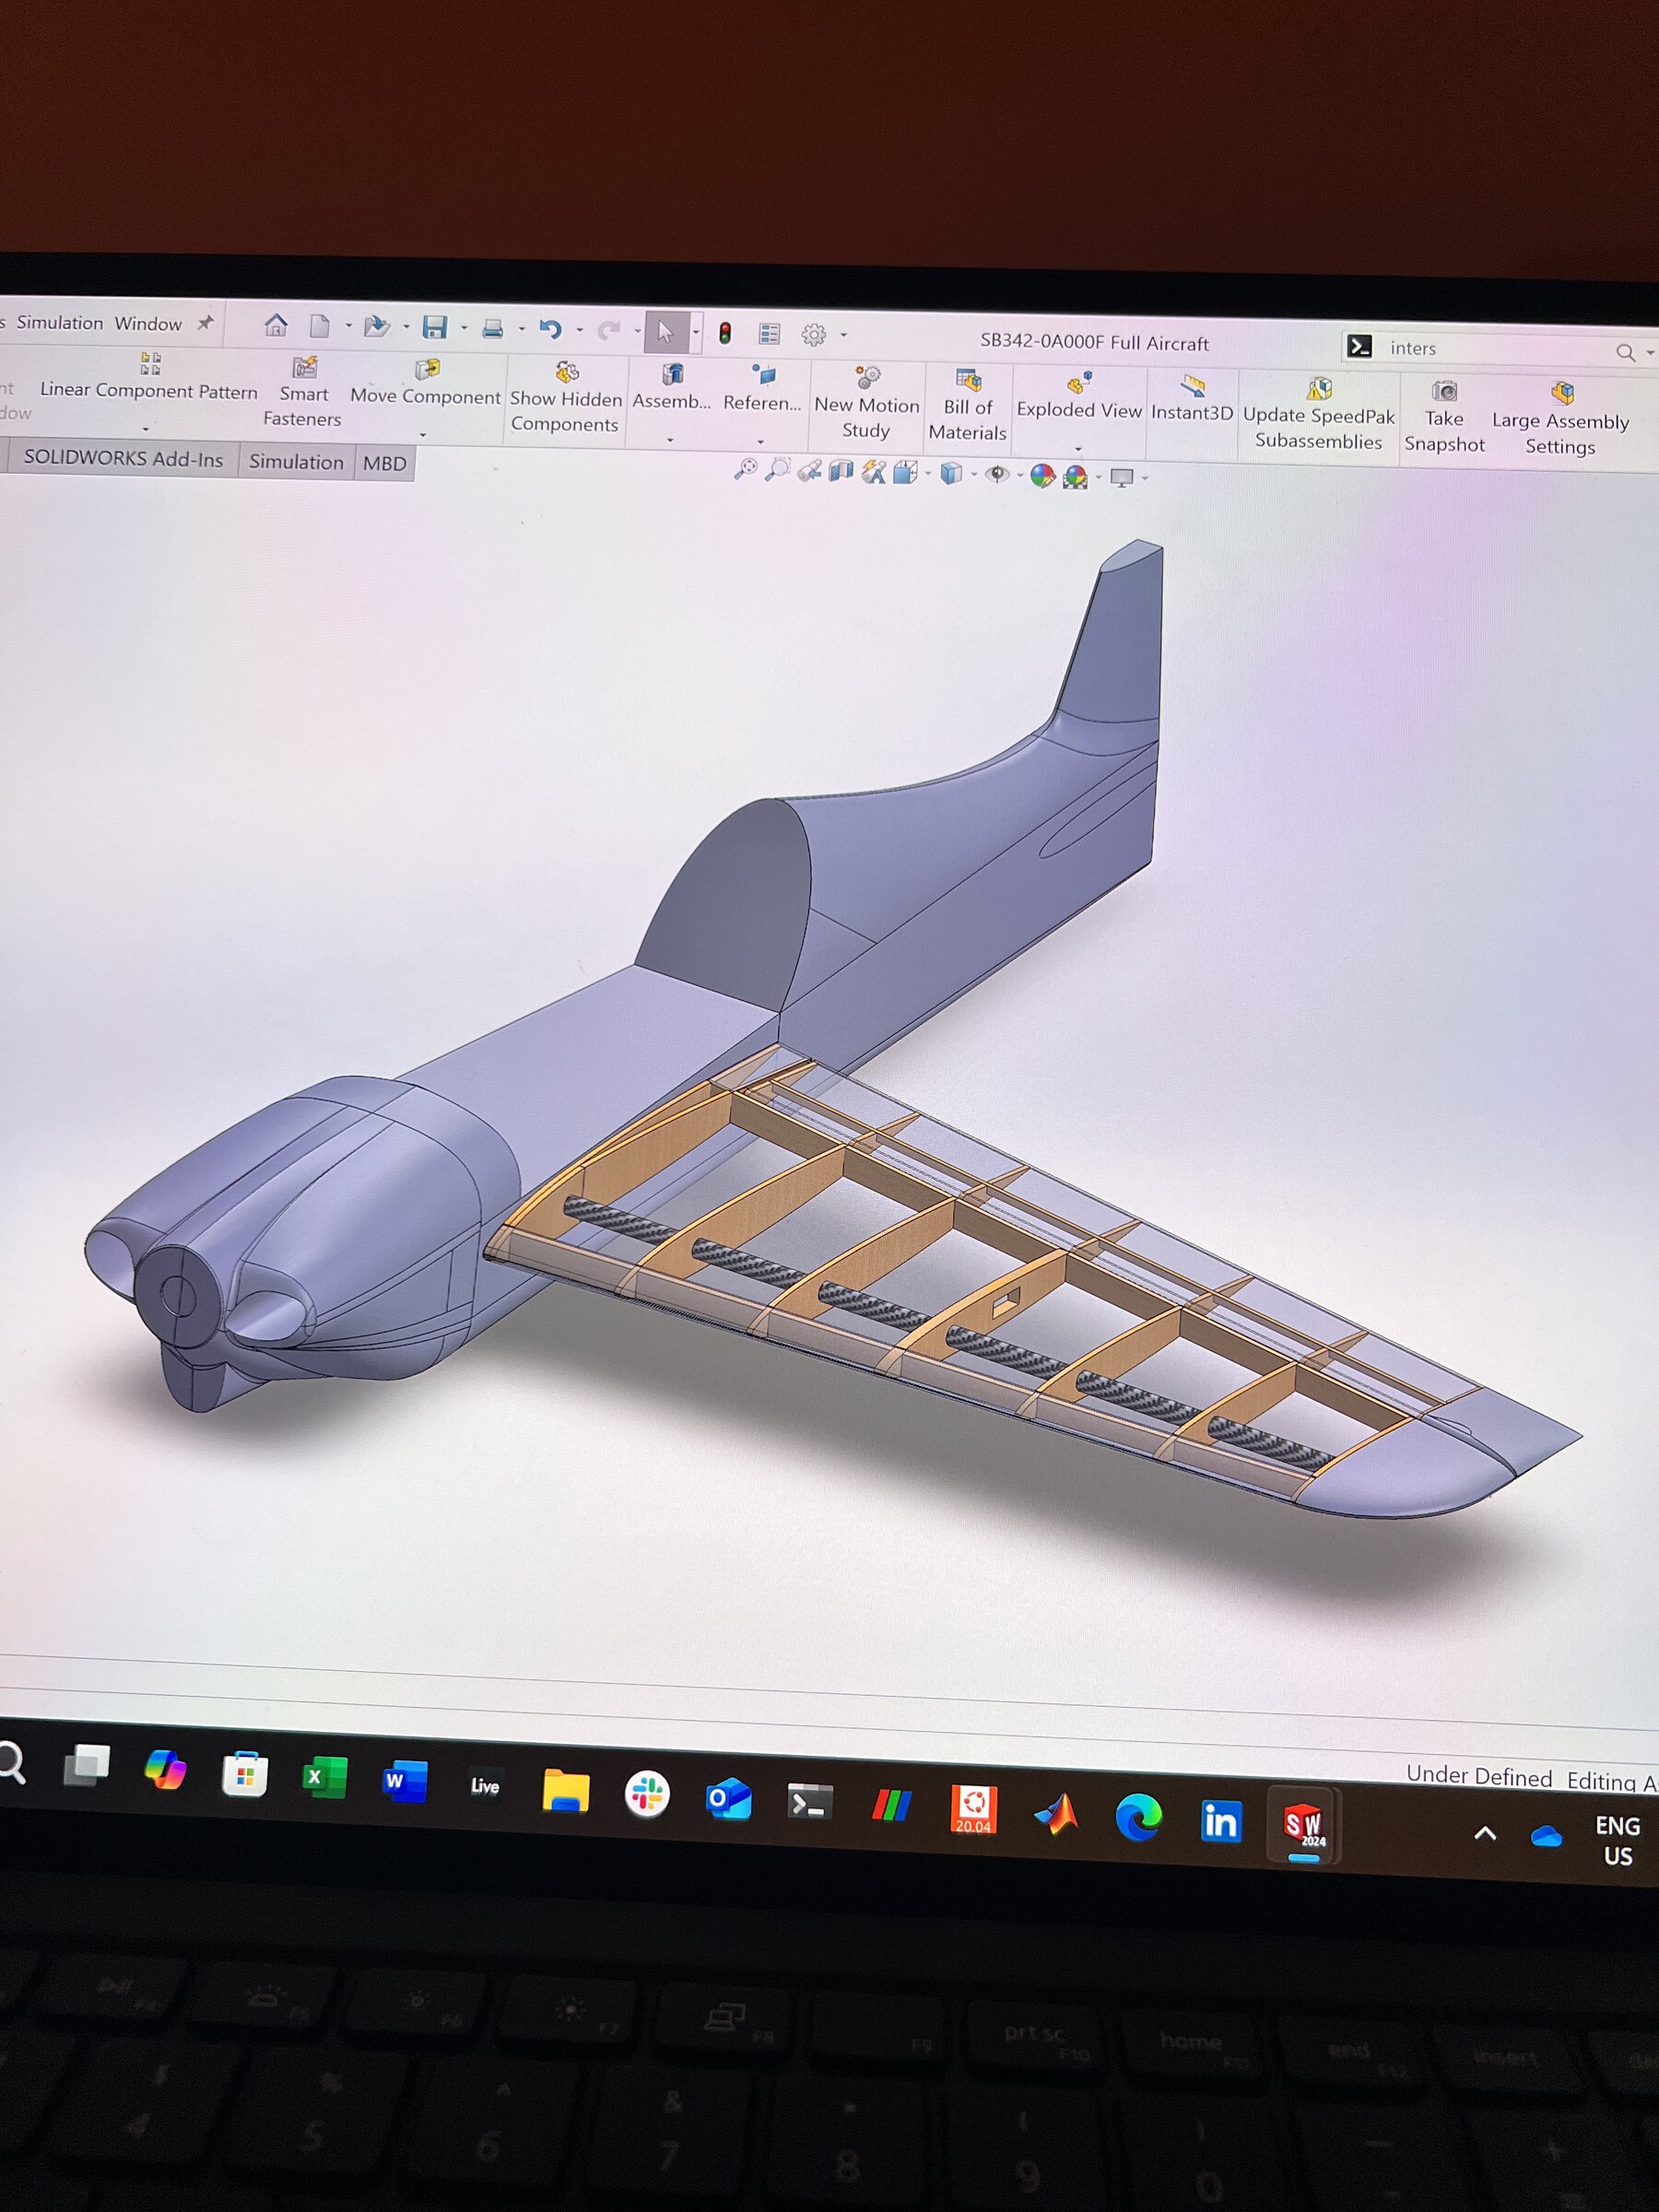Click Update SpeedPak Subassemblies
The height and width of the screenshot is (2212, 1659).
coord(1318,414)
